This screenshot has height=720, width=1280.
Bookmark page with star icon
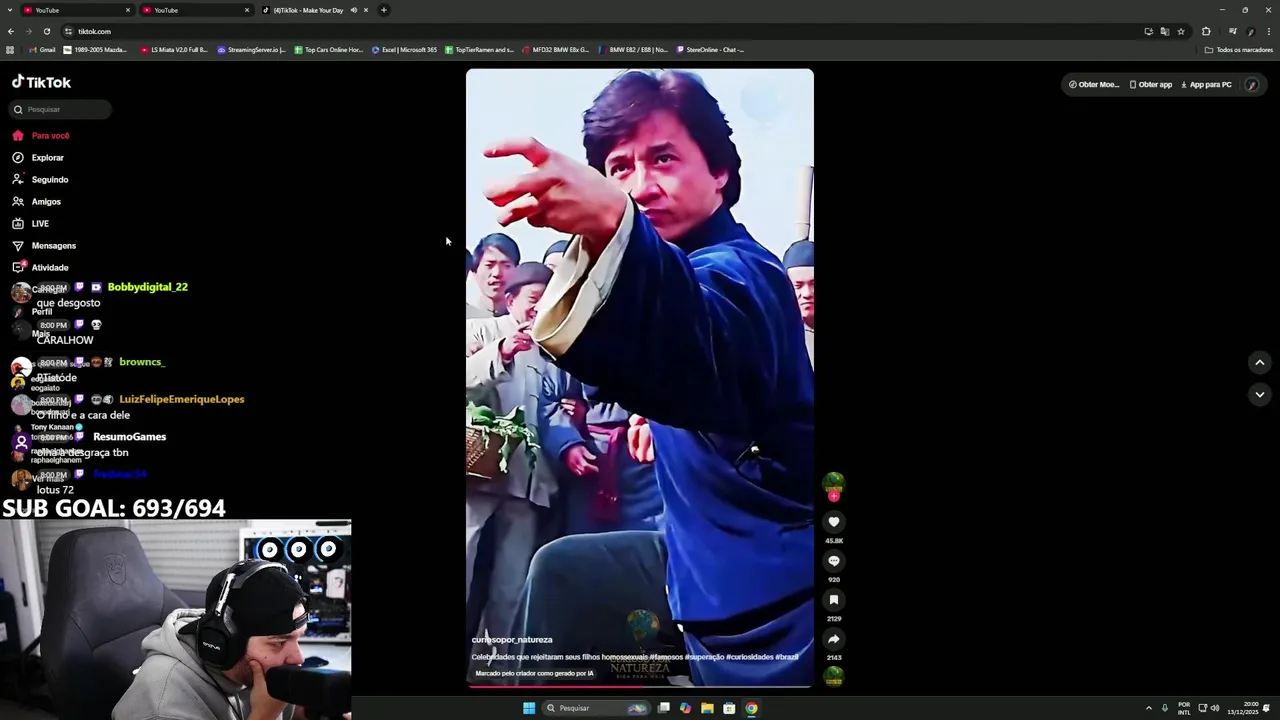pyautogui.click(x=1181, y=31)
